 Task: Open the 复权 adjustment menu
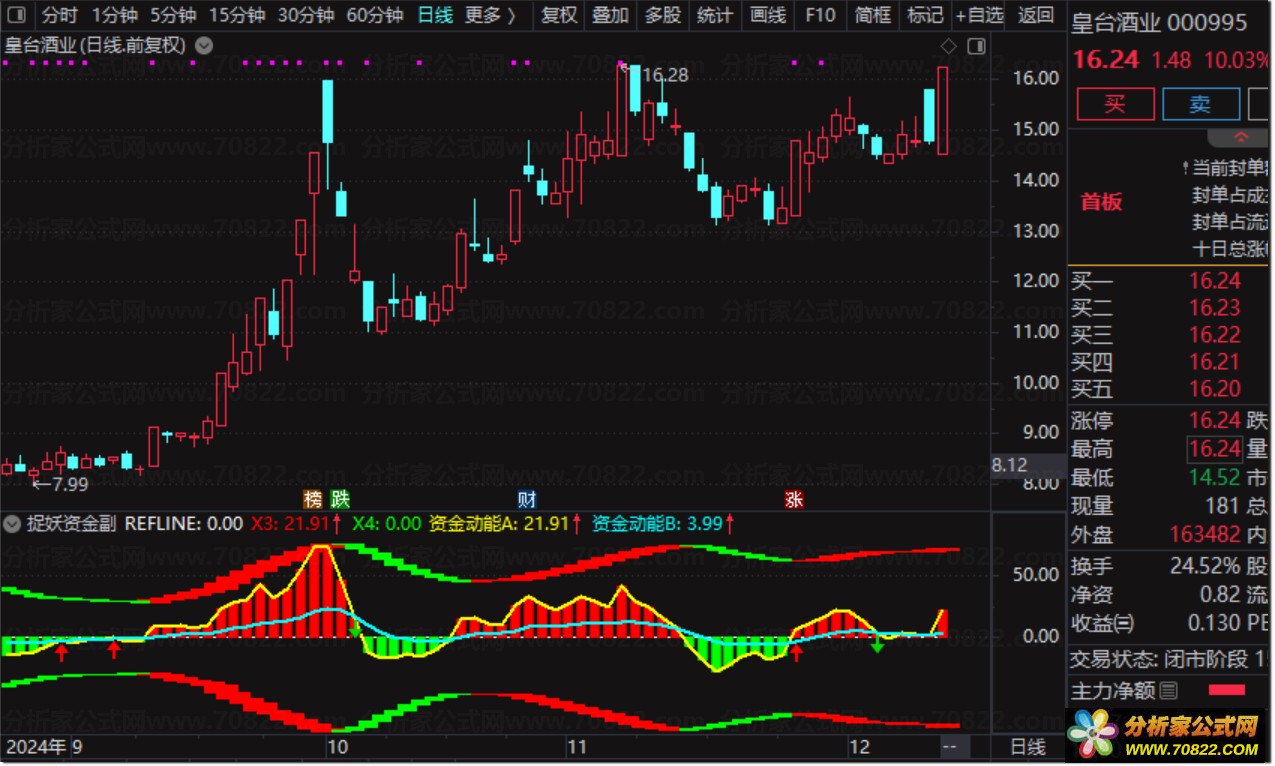pyautogui.click(x=558, y=15)
